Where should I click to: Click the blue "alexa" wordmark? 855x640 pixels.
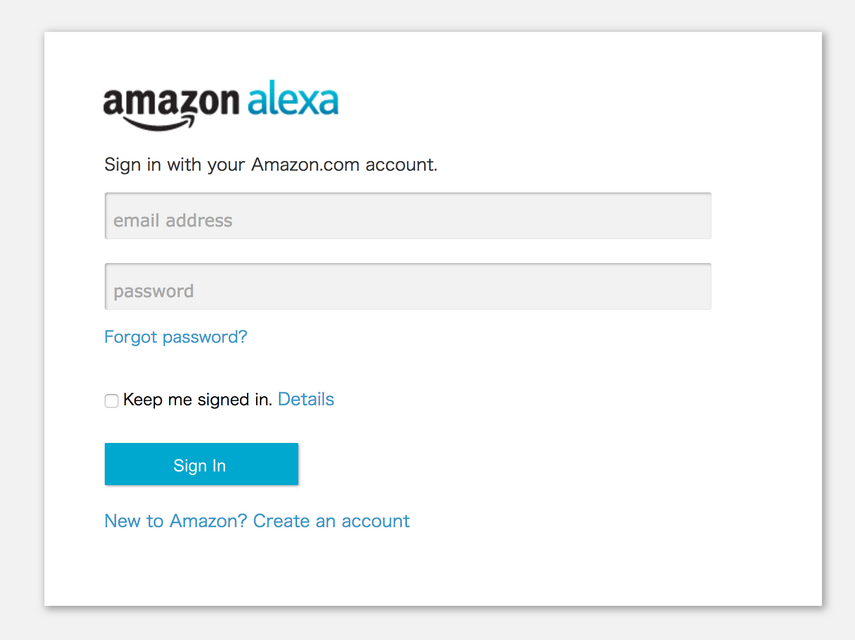[292, 101]
